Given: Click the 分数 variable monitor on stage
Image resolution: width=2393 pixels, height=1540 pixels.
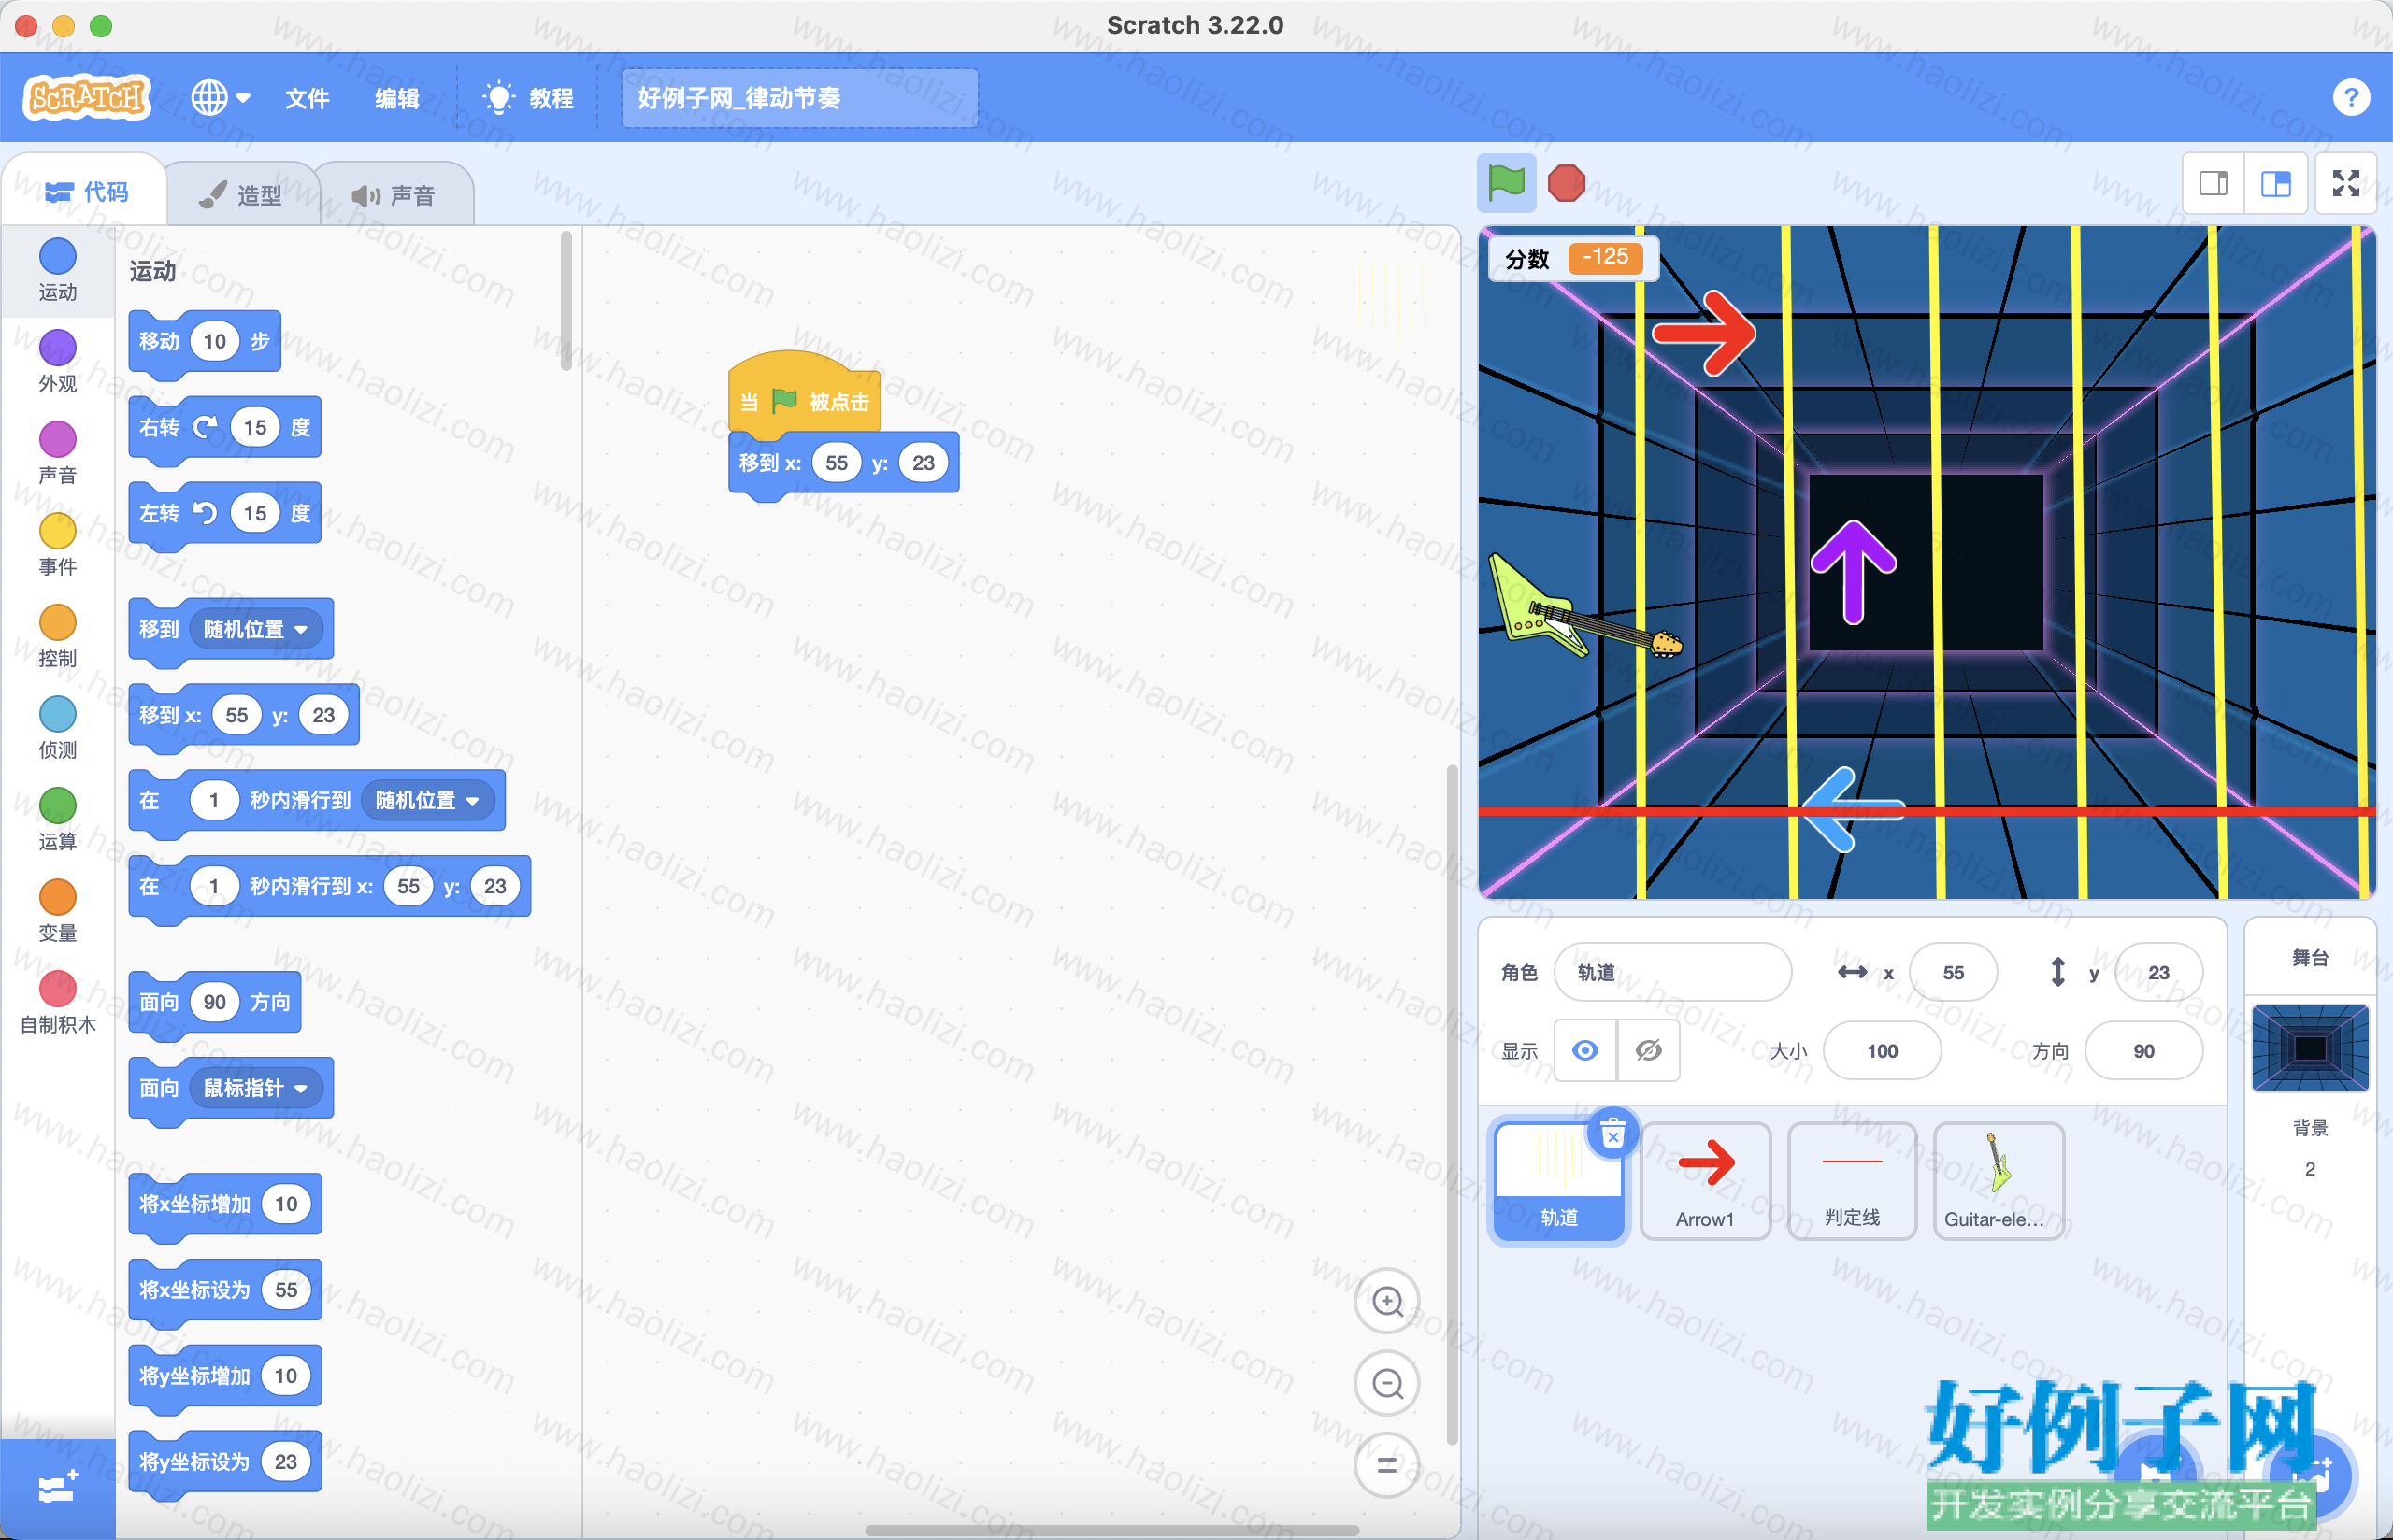Looking at the screenshot, I should point(1573,258).
